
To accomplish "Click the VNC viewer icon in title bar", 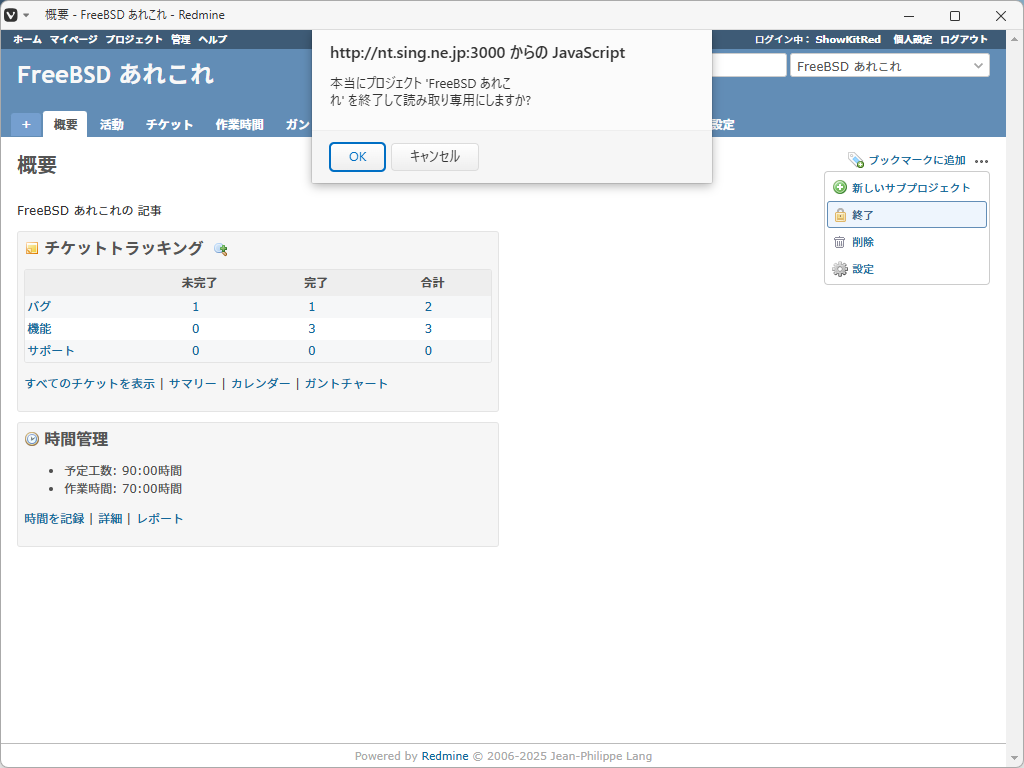I will point(12,14).
